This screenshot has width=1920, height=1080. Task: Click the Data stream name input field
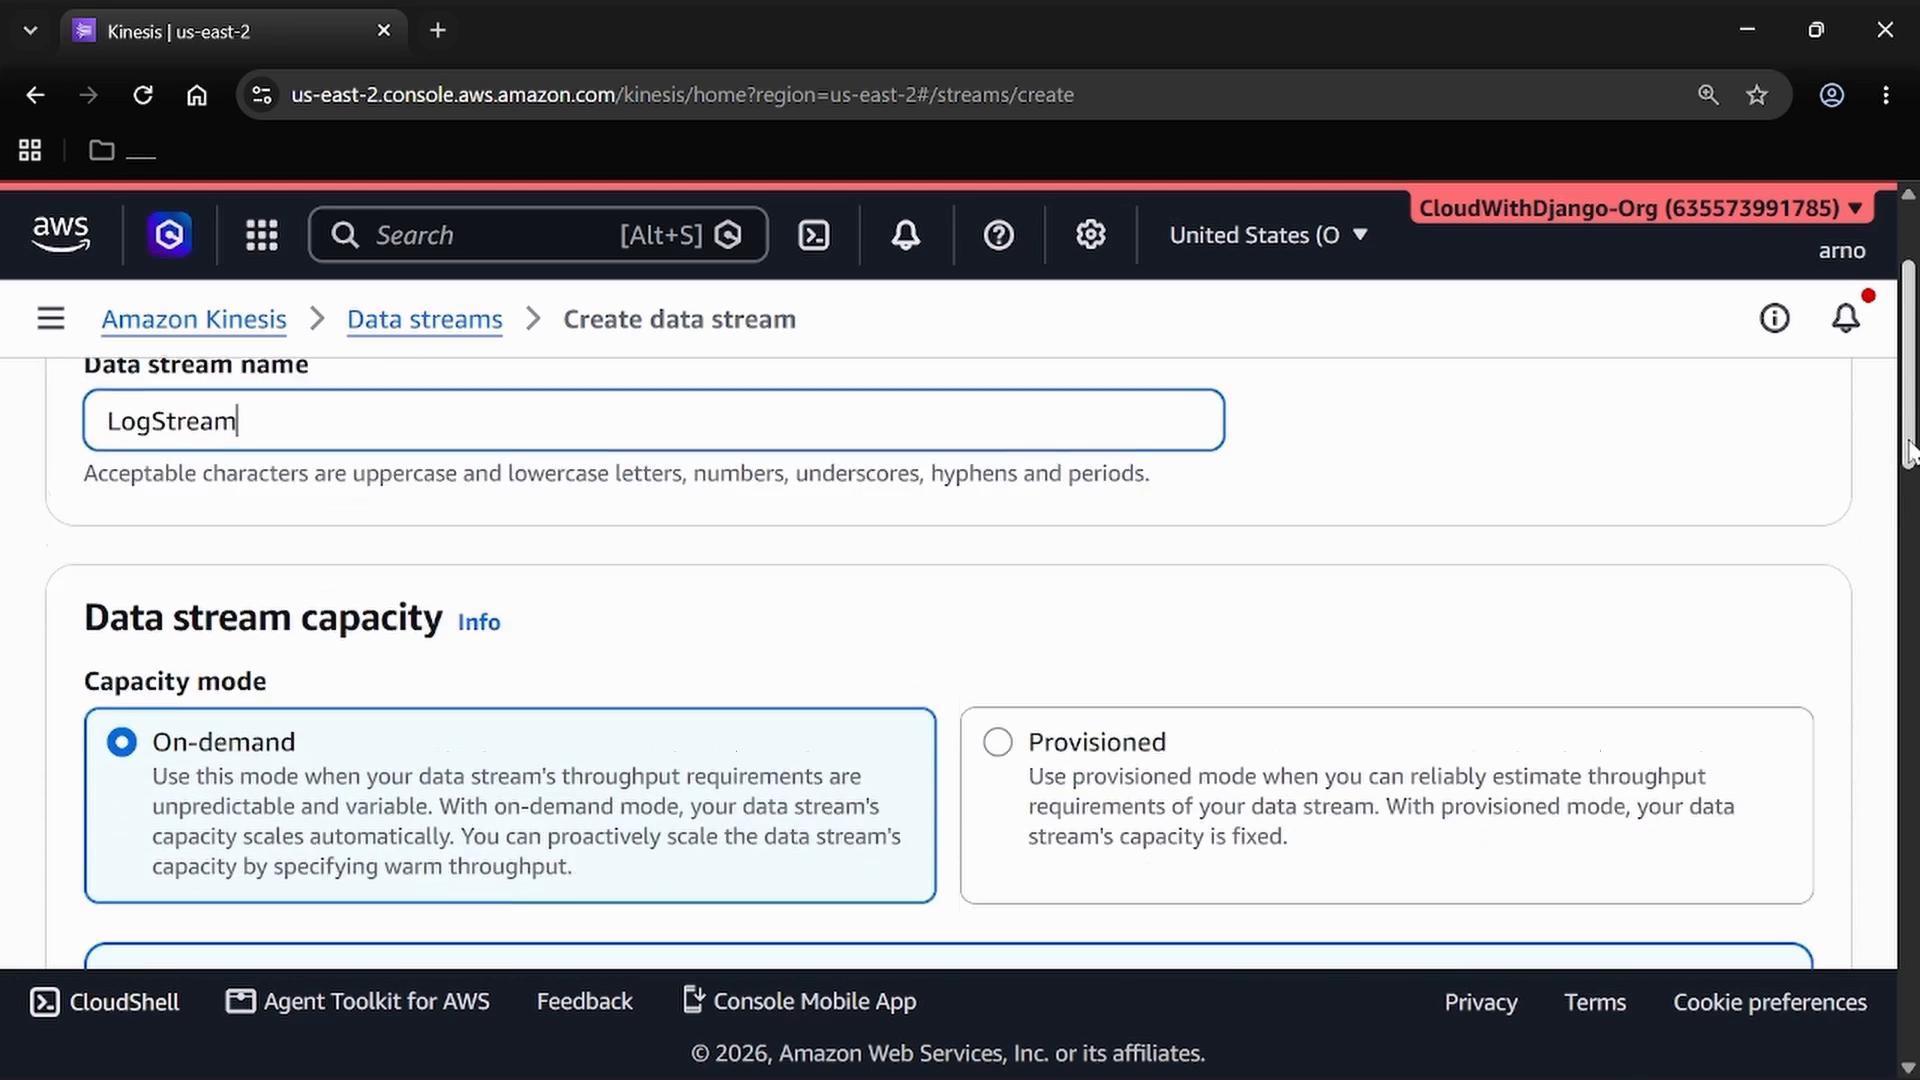click(654, 420)
